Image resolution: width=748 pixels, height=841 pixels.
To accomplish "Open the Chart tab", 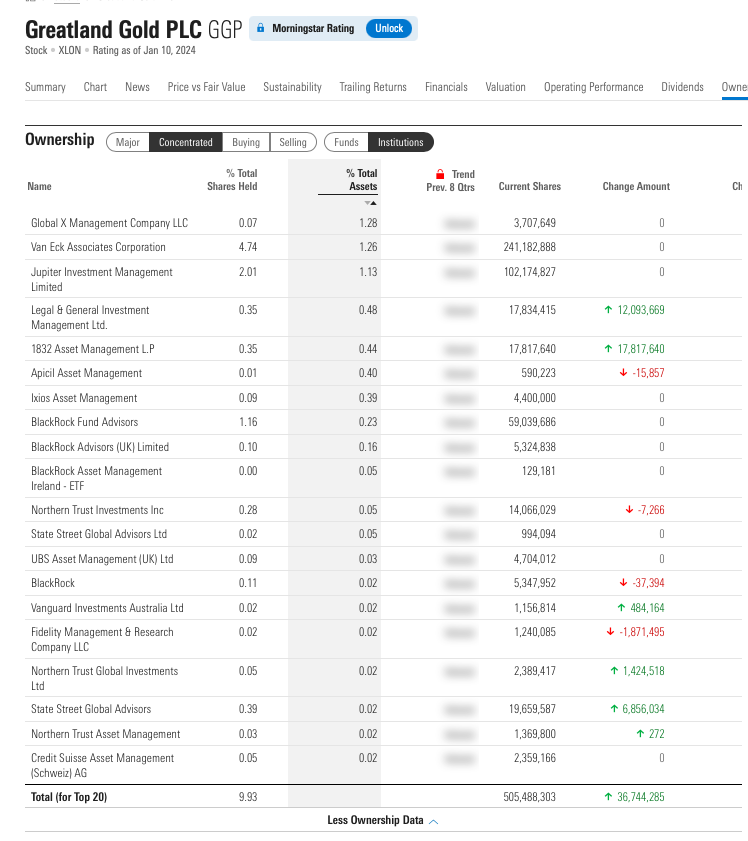I will coord(95,87).
